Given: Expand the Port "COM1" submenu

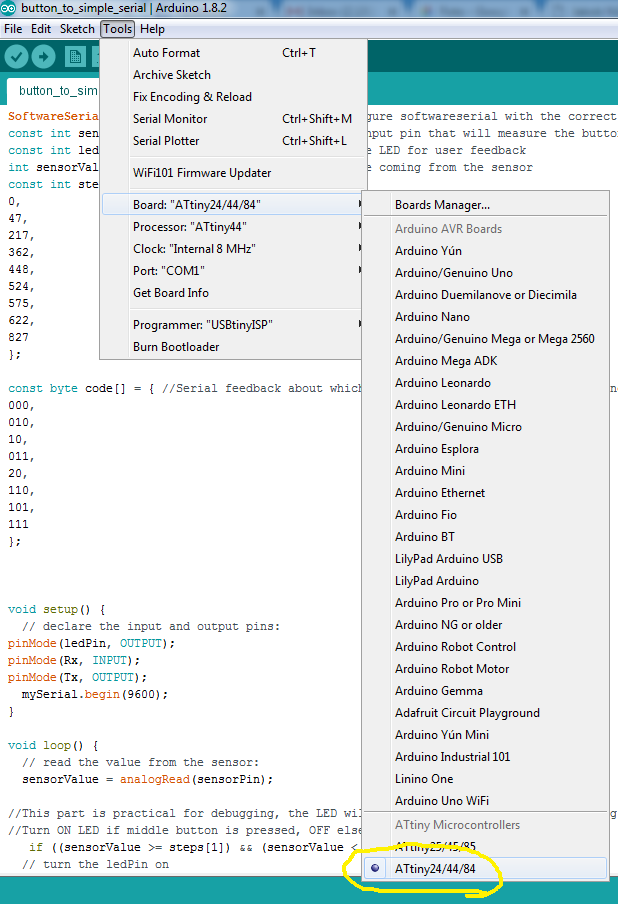Looking at the screenshot, I should coord(231,270).
